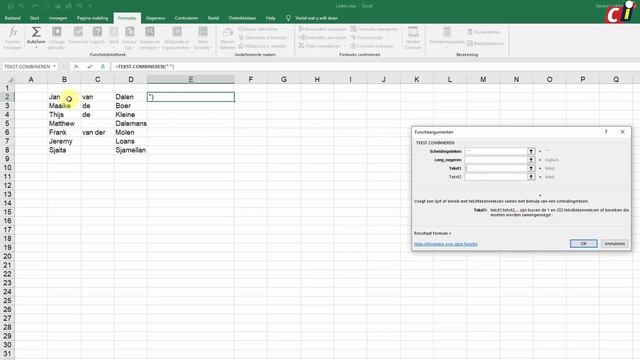
Task: Click the fx icon beside formula bar
Action: (103, 67)
